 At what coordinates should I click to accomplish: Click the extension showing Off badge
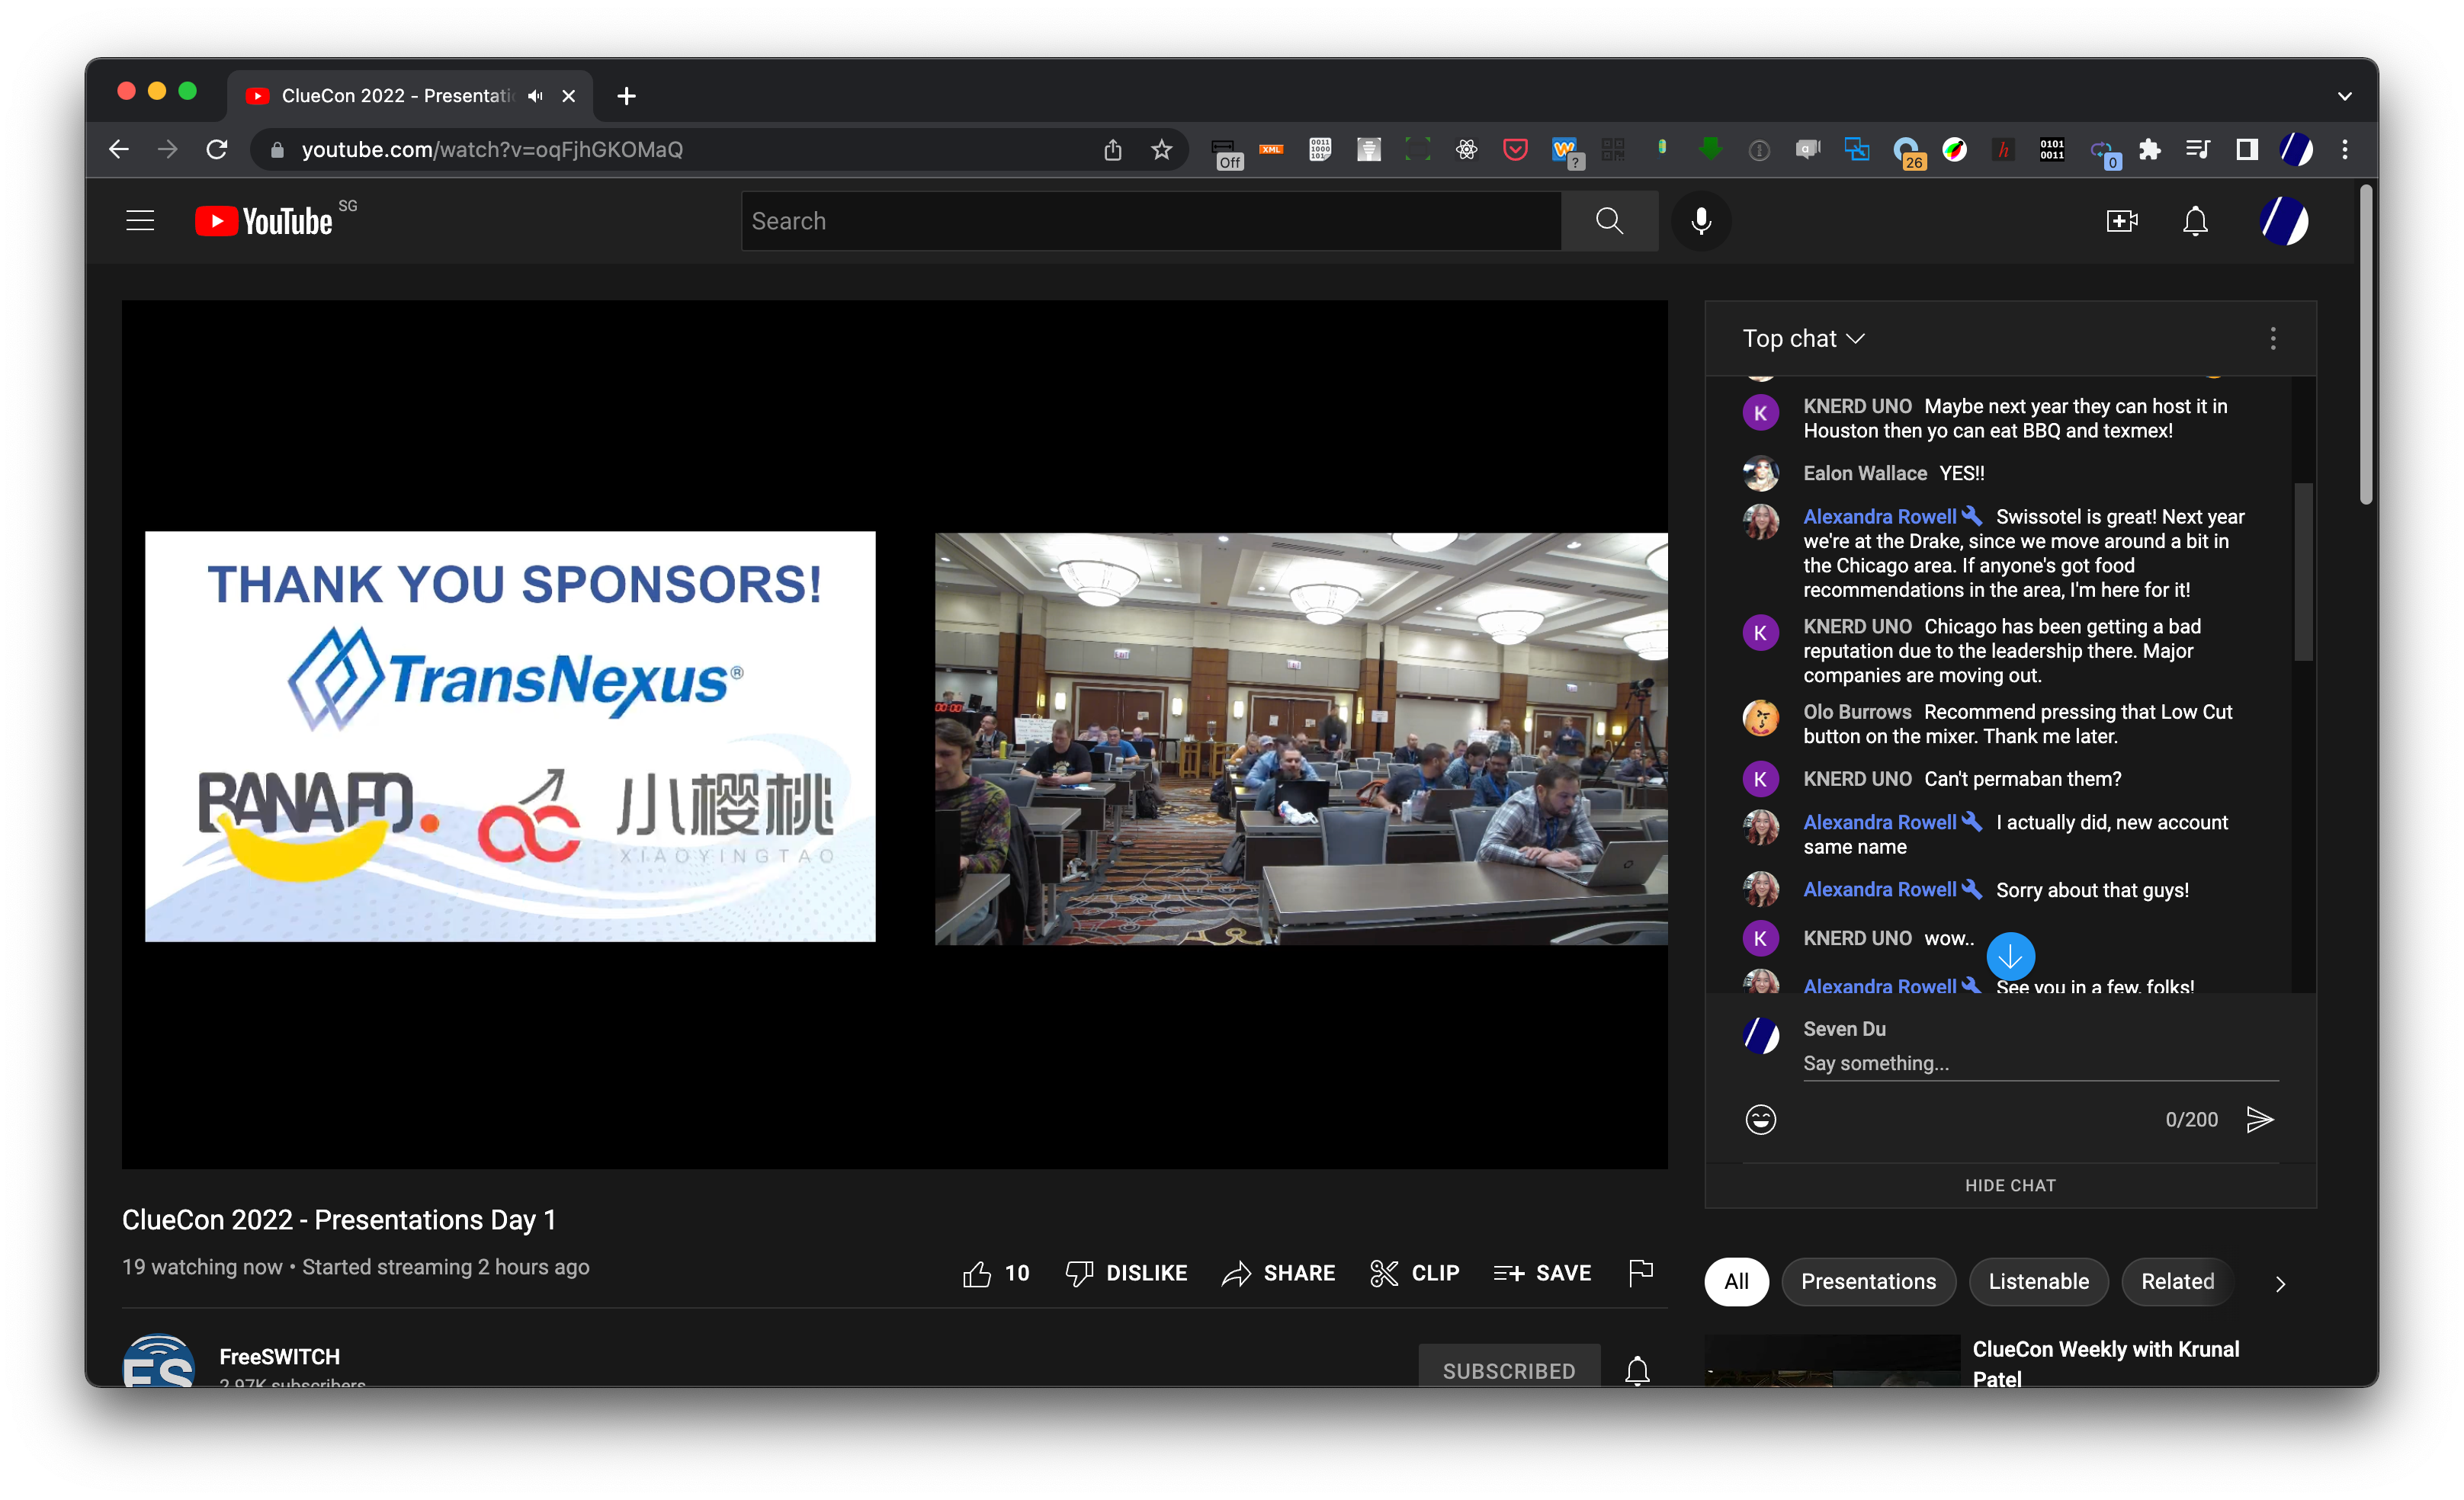1226,153
